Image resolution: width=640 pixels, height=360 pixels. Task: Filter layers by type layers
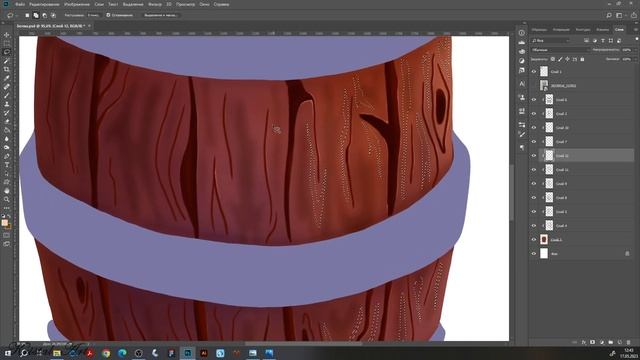click(603, 40)
